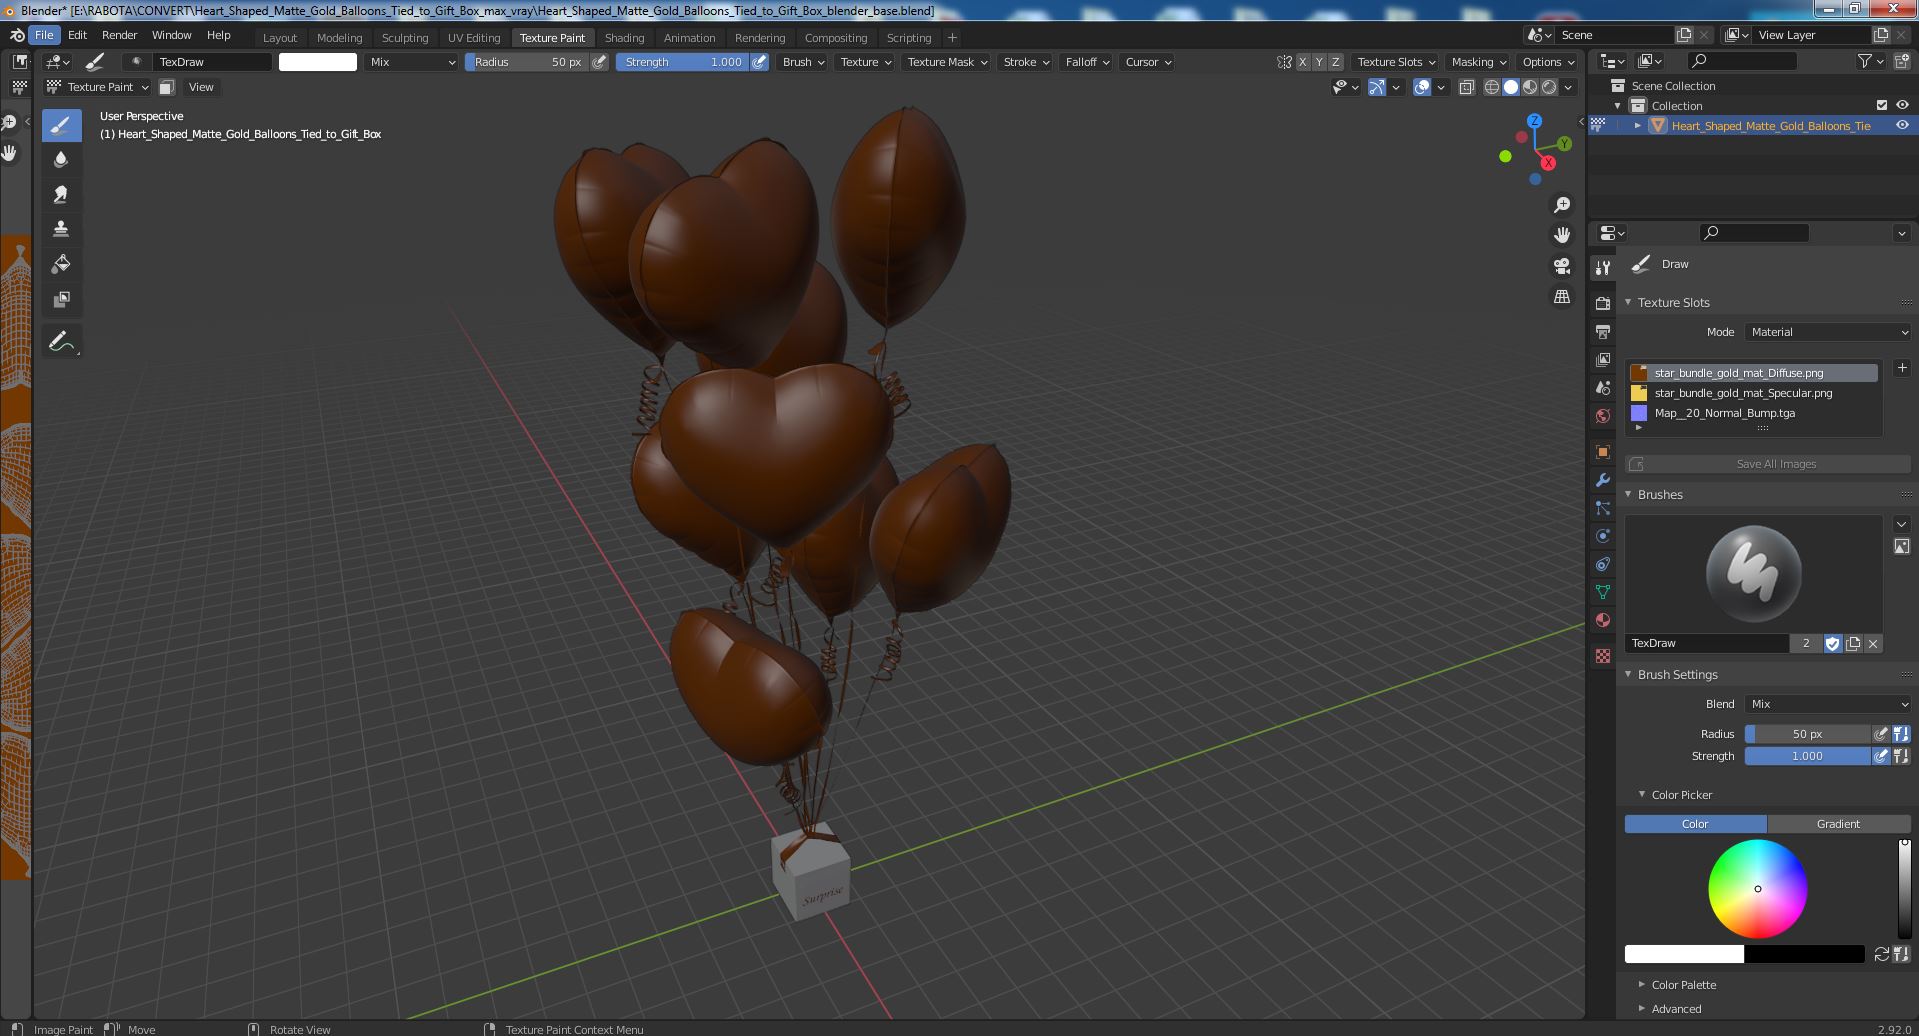Select the Fill bucket tool
1919x1036 pixels.
(61, 265)
